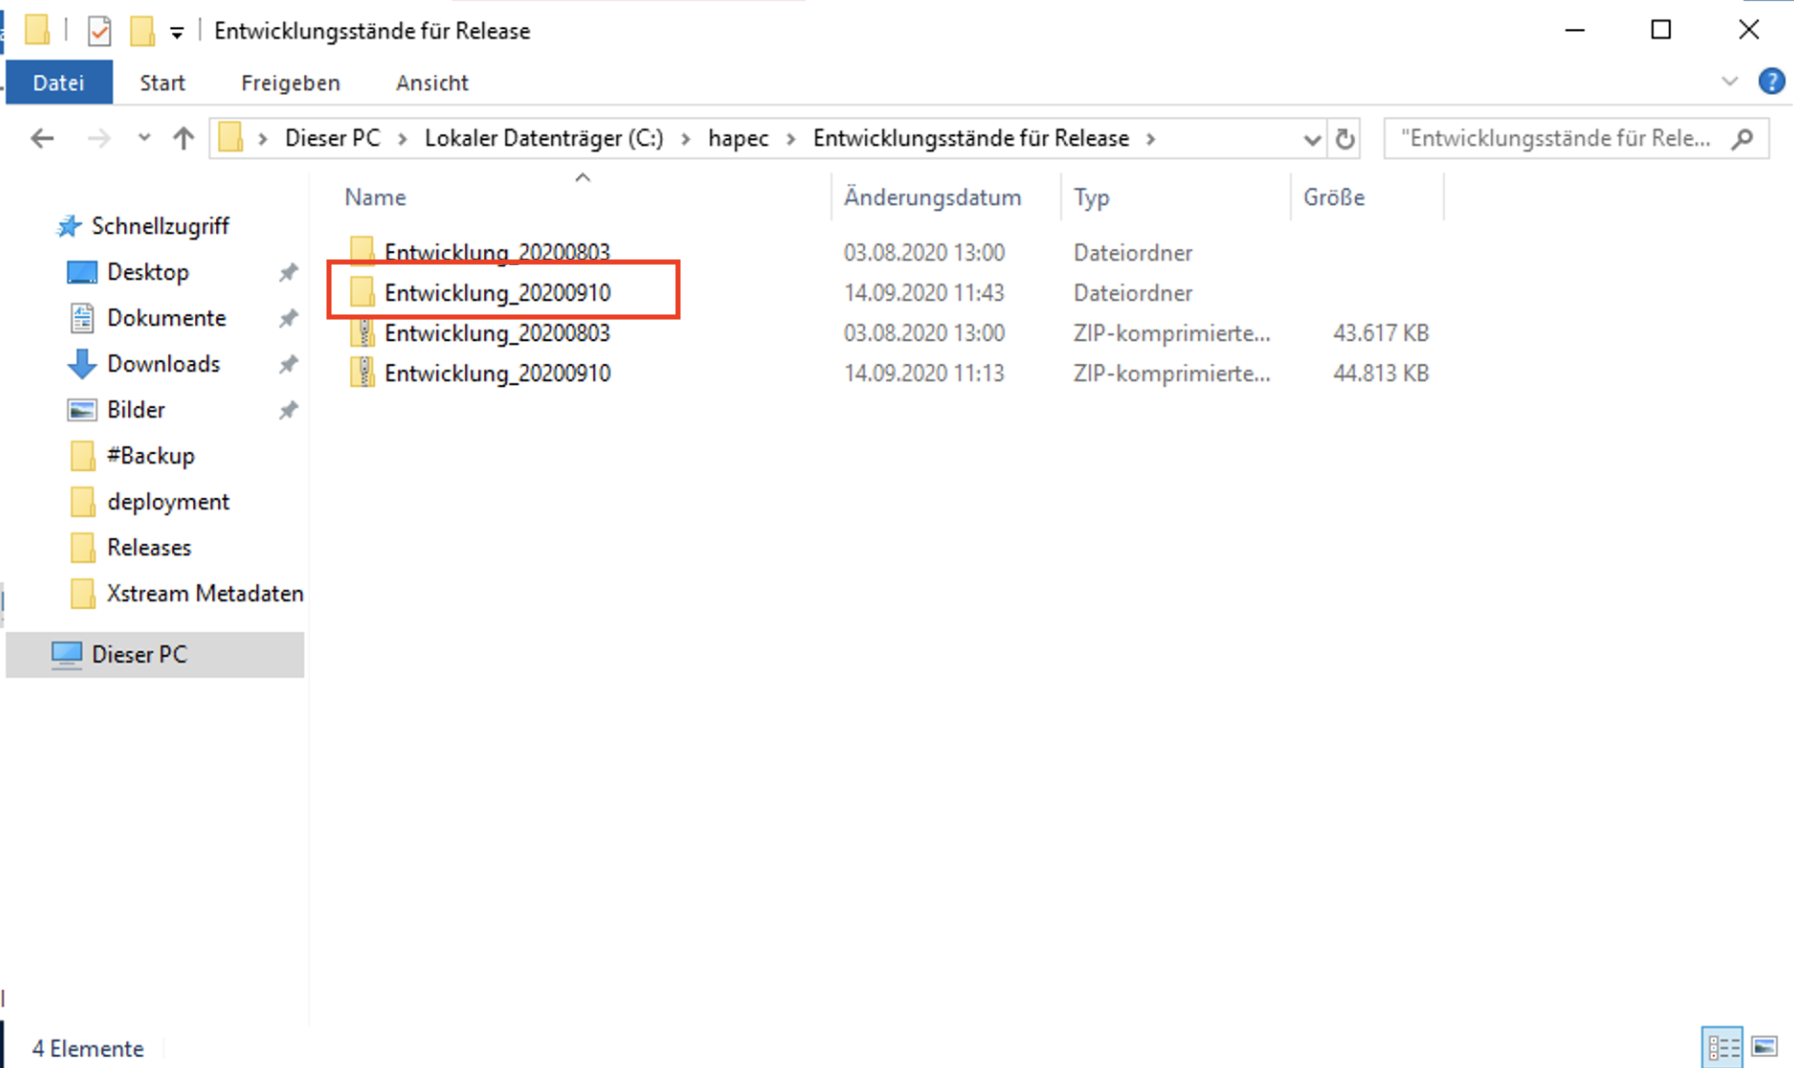Click Properties icon in quick access toolbar
Image resolution: width=1794 pixels, height=1068 pixels.
[99, 32]
